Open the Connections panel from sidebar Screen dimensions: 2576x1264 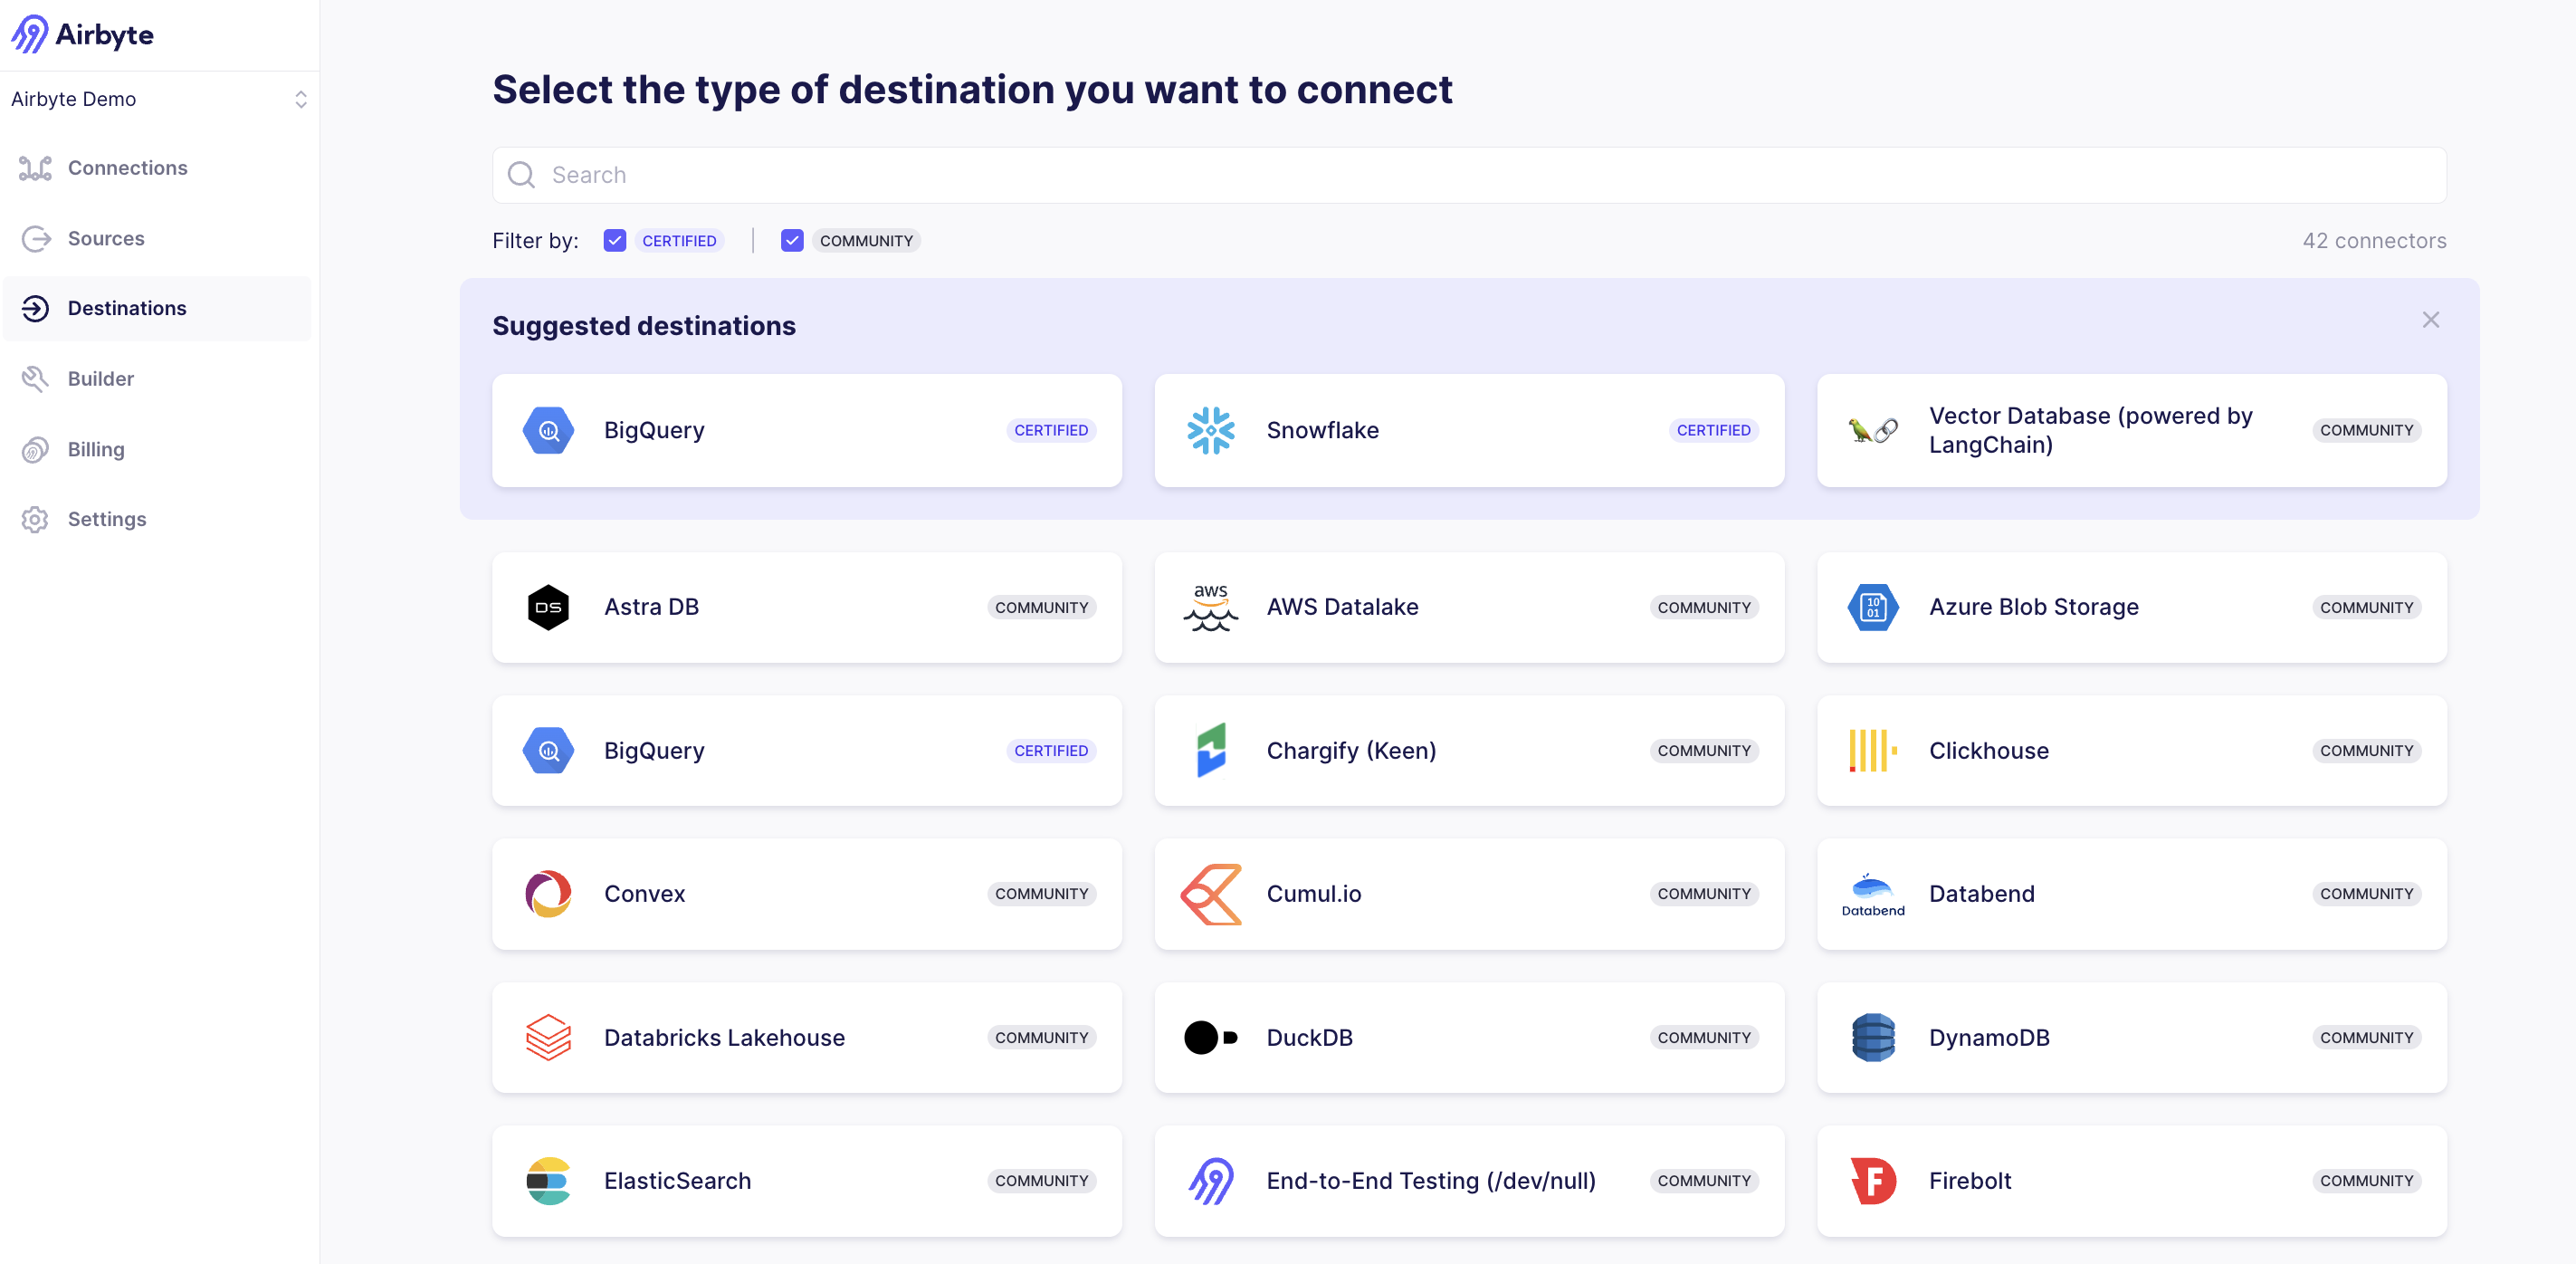127,167
